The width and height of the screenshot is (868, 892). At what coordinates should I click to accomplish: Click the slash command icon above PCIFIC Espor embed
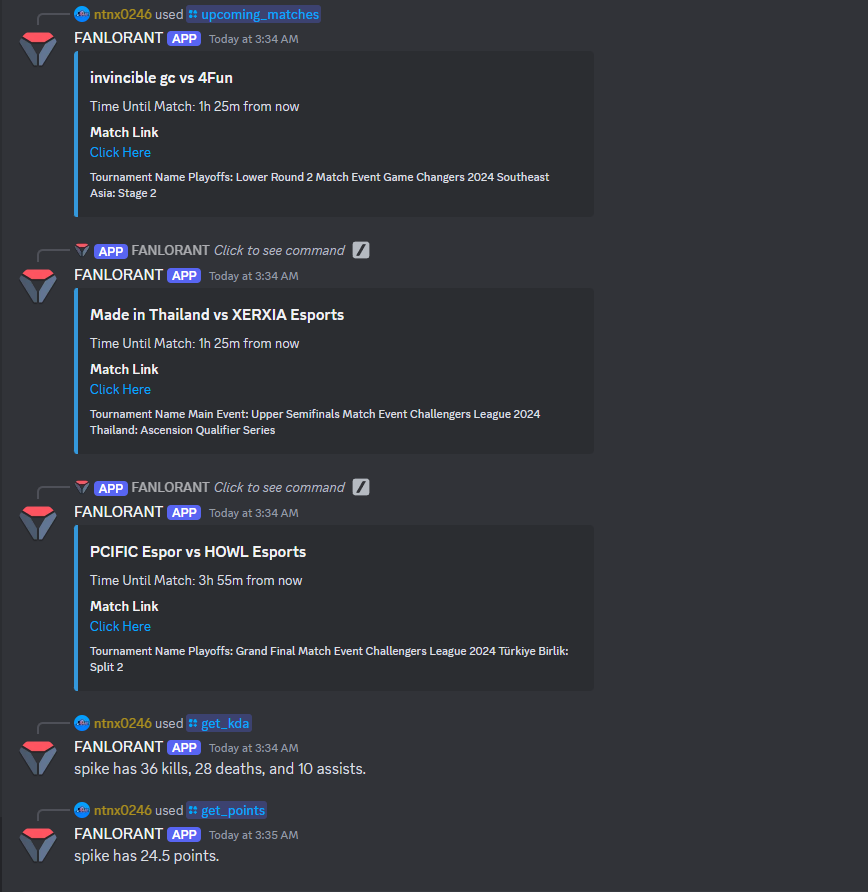[361, 487]
